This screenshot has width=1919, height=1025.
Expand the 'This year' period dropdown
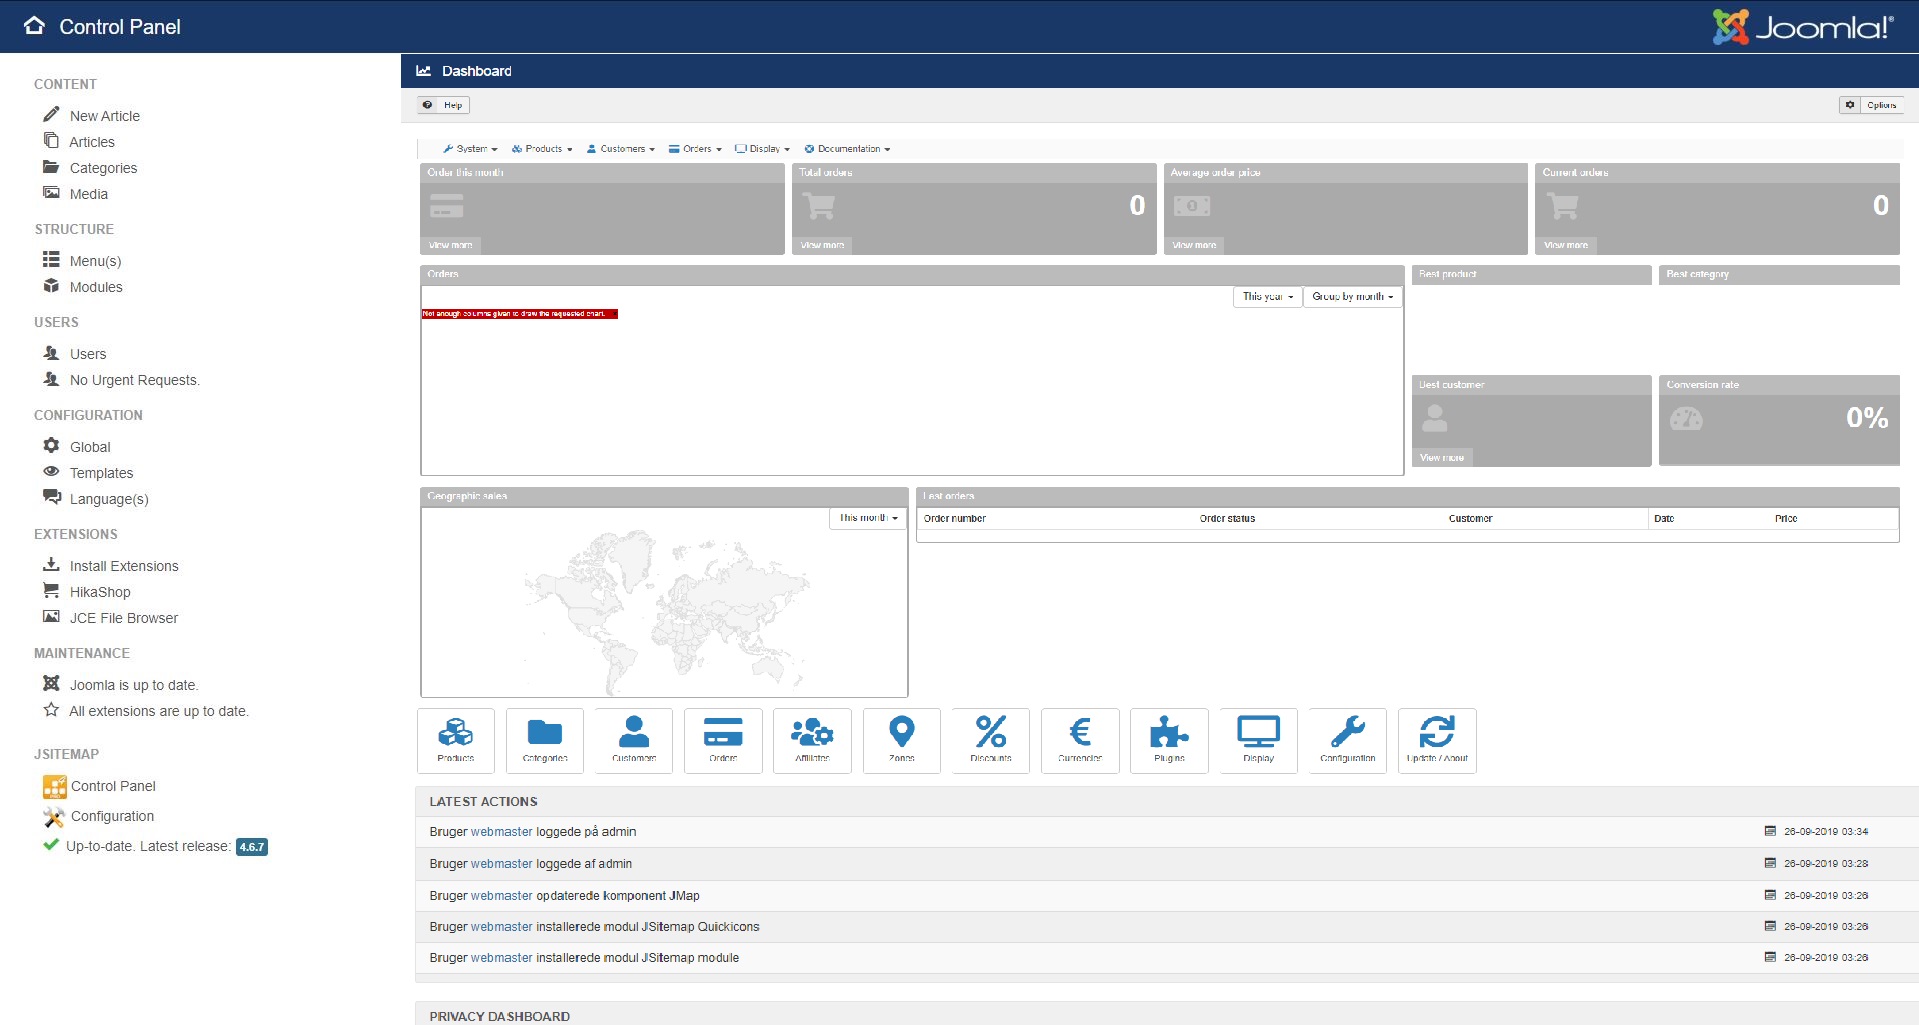(x=1267, y=297)
